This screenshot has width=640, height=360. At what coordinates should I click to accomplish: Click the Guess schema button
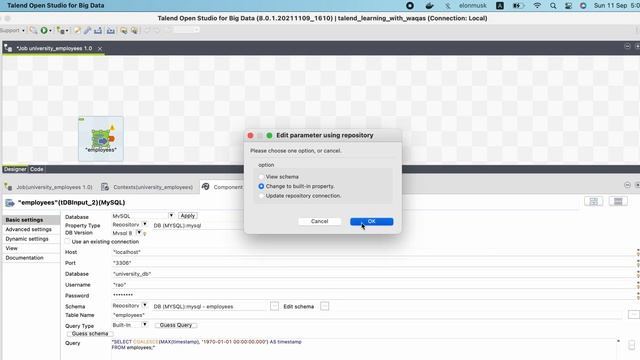89,333
